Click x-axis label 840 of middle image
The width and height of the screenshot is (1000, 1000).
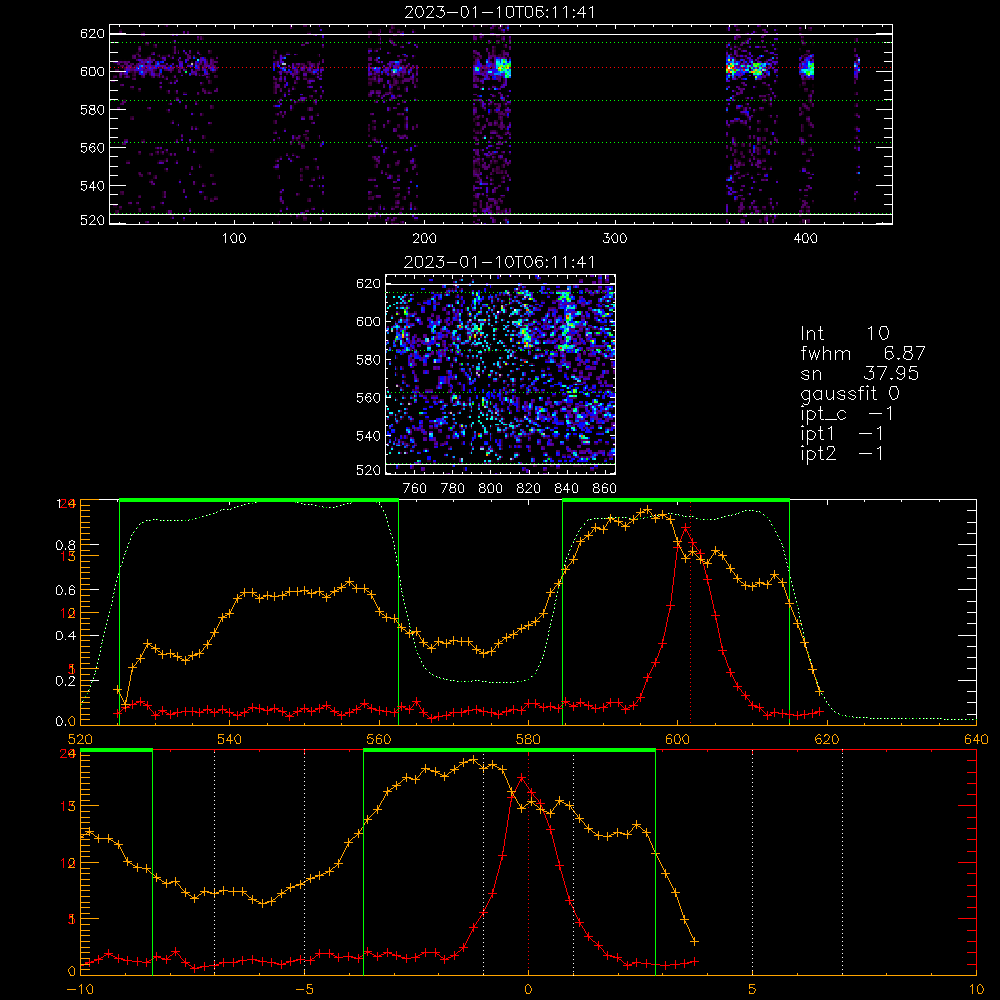coord(566,489)
